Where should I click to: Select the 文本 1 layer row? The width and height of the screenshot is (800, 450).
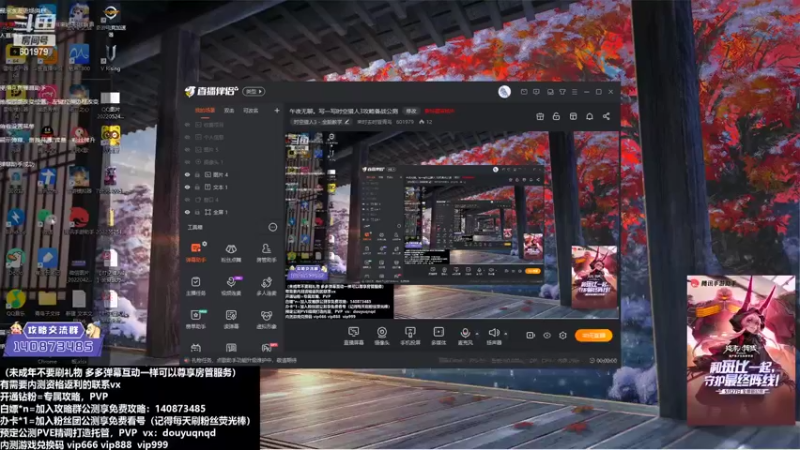coord(232,187)
